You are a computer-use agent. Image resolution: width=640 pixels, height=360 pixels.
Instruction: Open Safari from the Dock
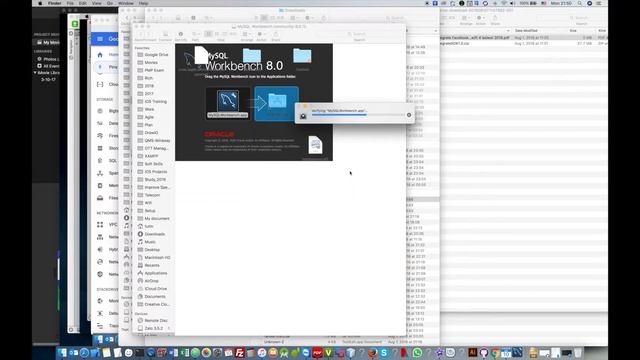[84, 353]
